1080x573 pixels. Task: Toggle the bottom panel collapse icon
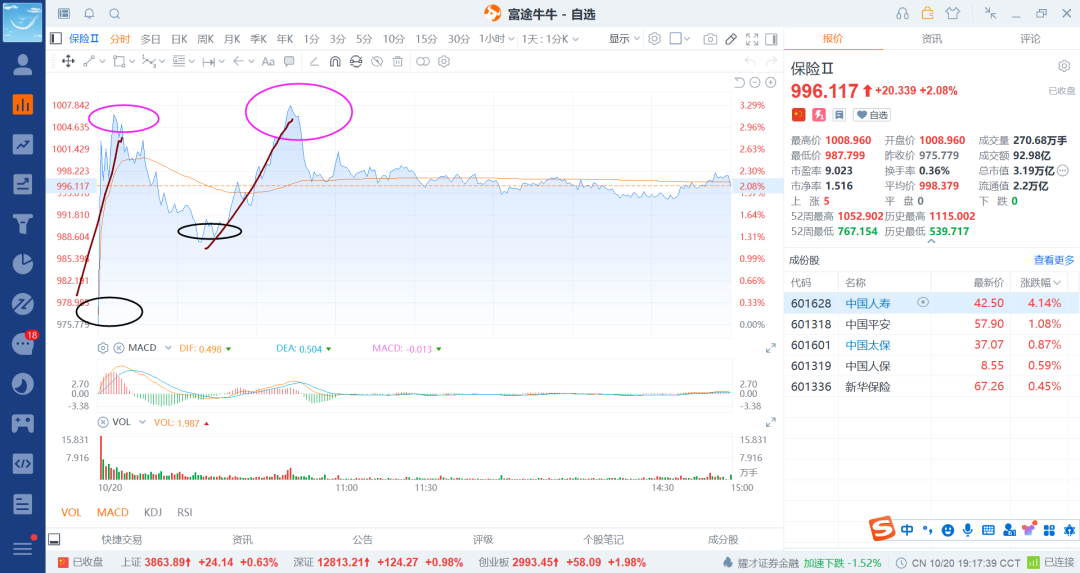54,539
